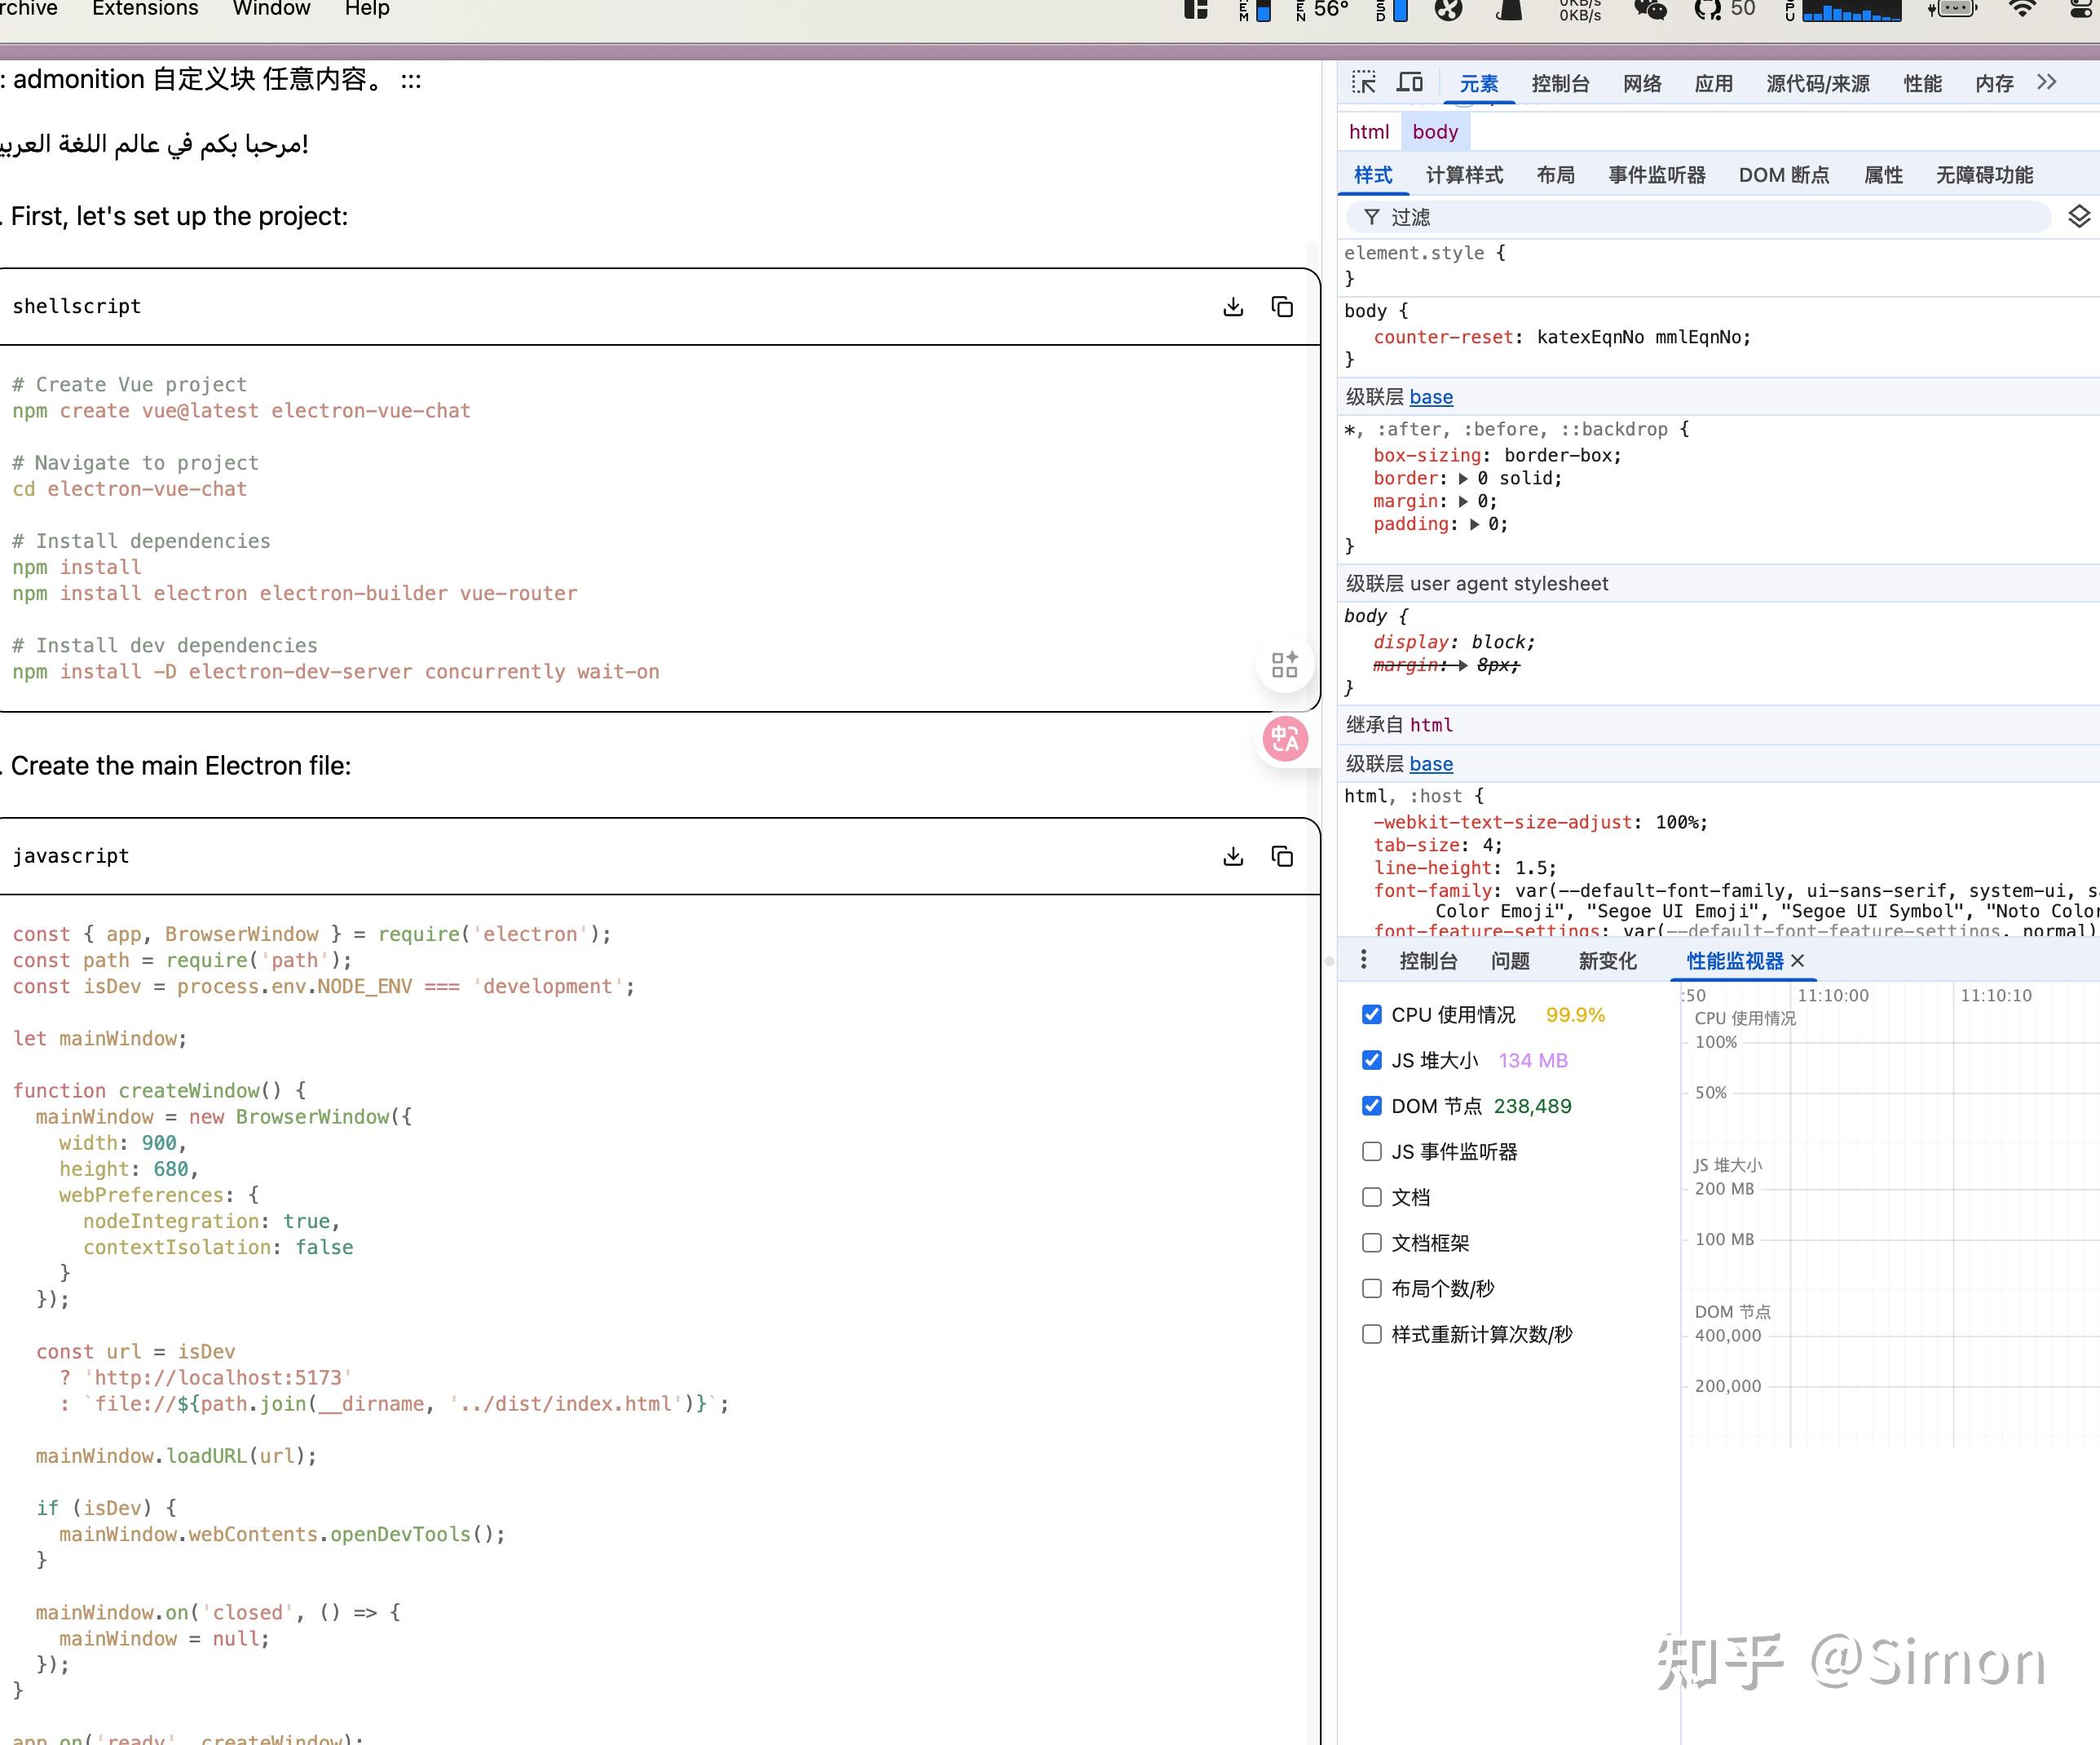Select body in the DOM breadcrumb
The height and width of the screenshot is (1745, 2100).
pyautogui.click(x=1434, y=131)
